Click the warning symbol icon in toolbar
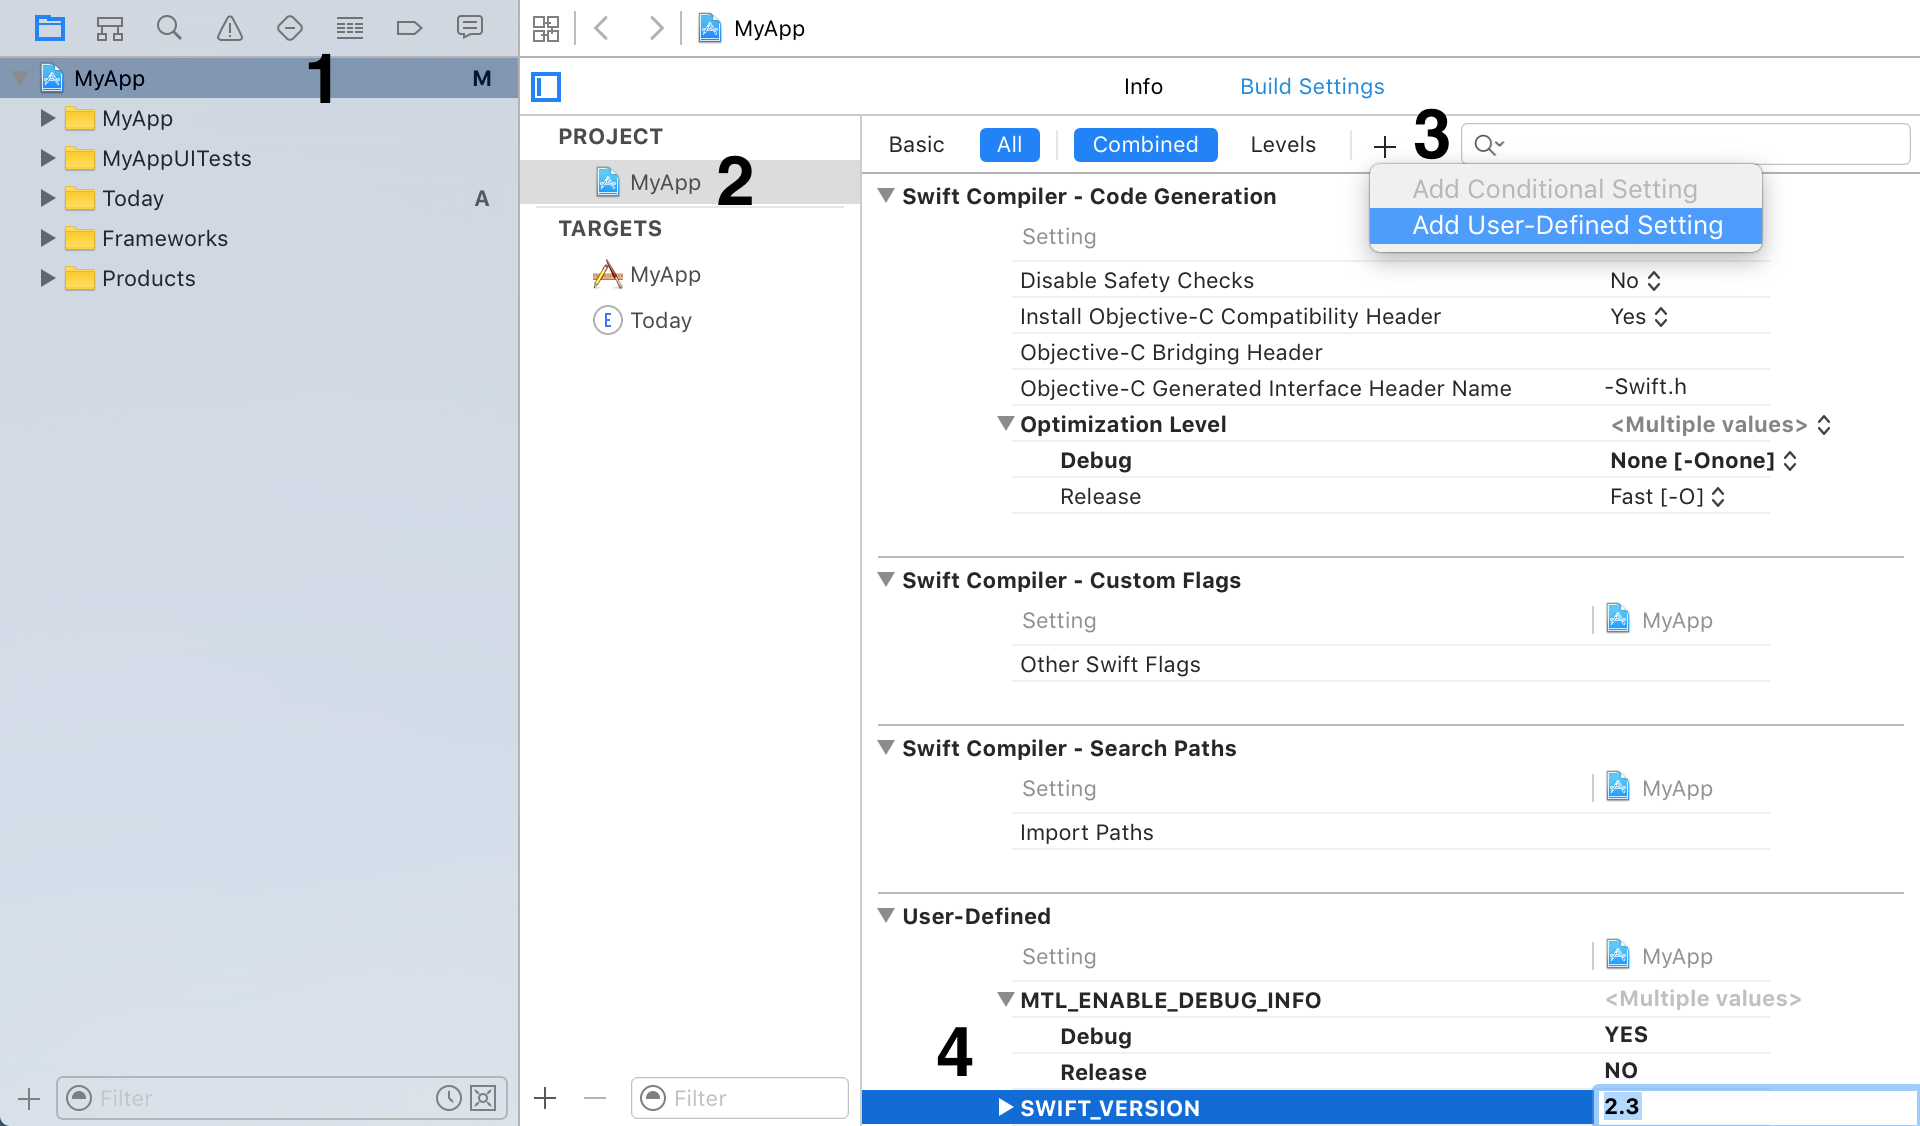This screenshot has height=1126, width=1920. [x=228, y=27]
